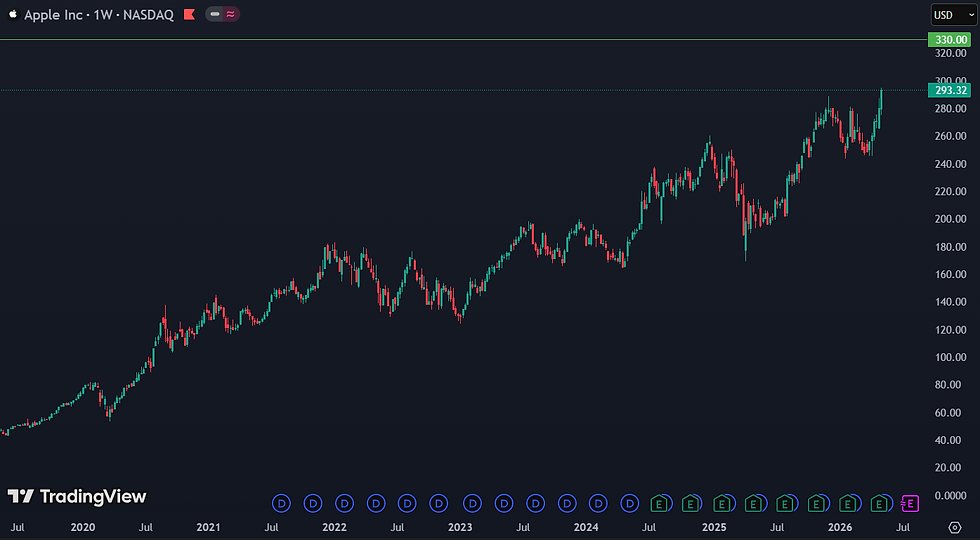
Task: Click the 120.00 price axis label
Action: click(949, 329)
